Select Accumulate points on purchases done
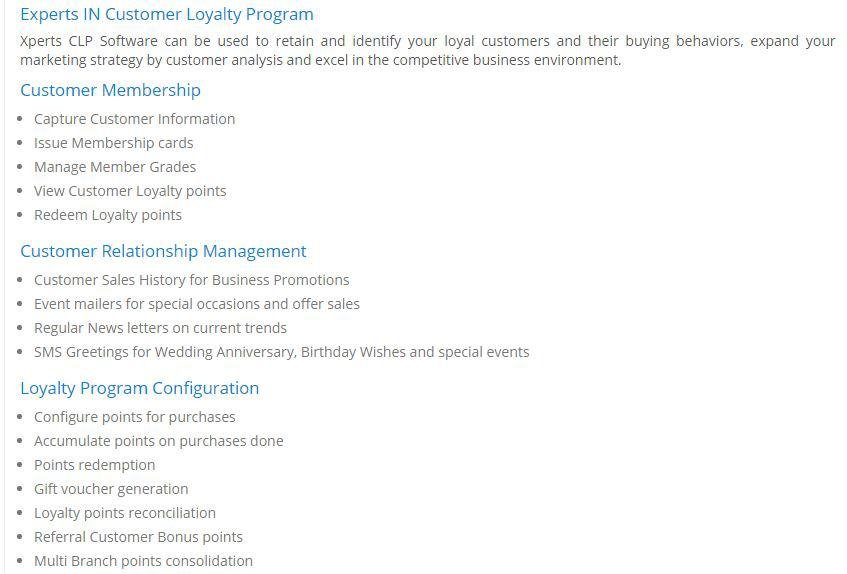This screenshot has width=847, height=574. 159,441
